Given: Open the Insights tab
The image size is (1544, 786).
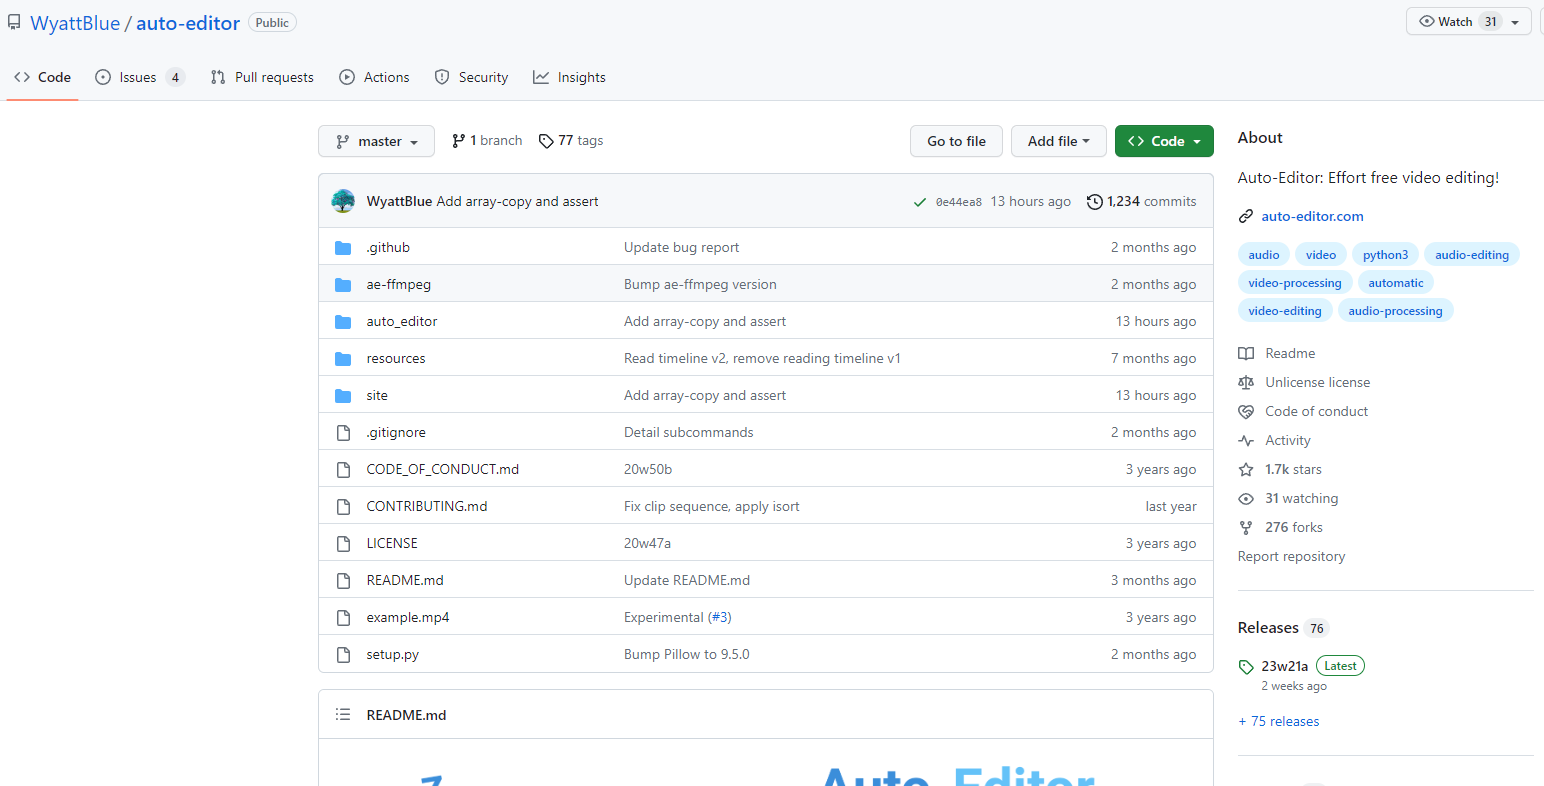Looking at the screenshot, I should pos(570,77).
